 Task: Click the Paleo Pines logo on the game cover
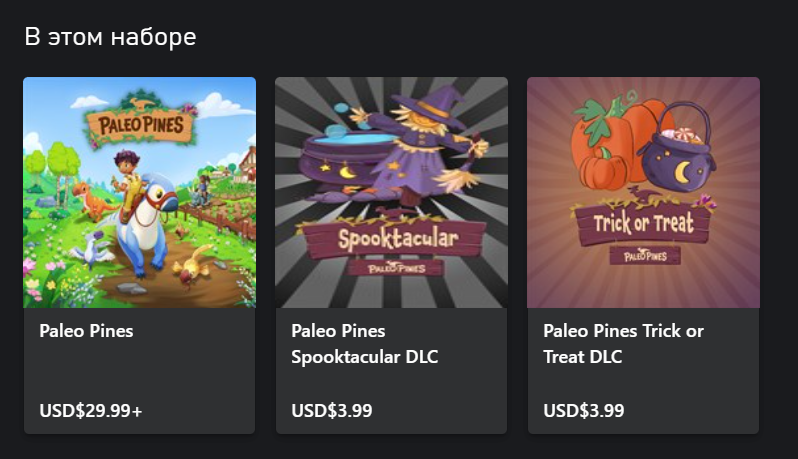click(x=141, y=124)
